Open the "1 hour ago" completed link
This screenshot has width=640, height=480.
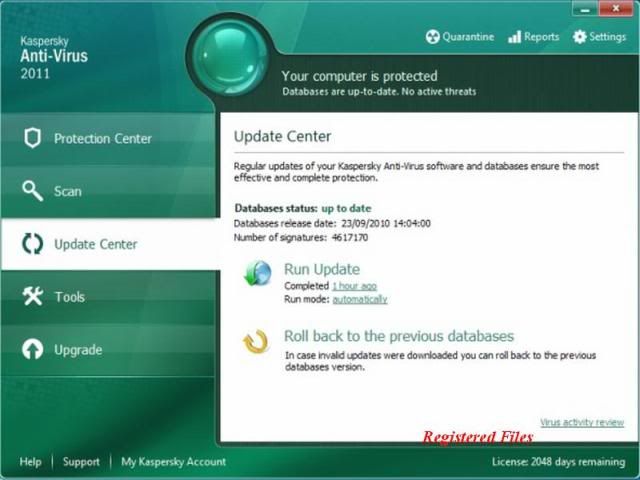click(x=355, y=286)
